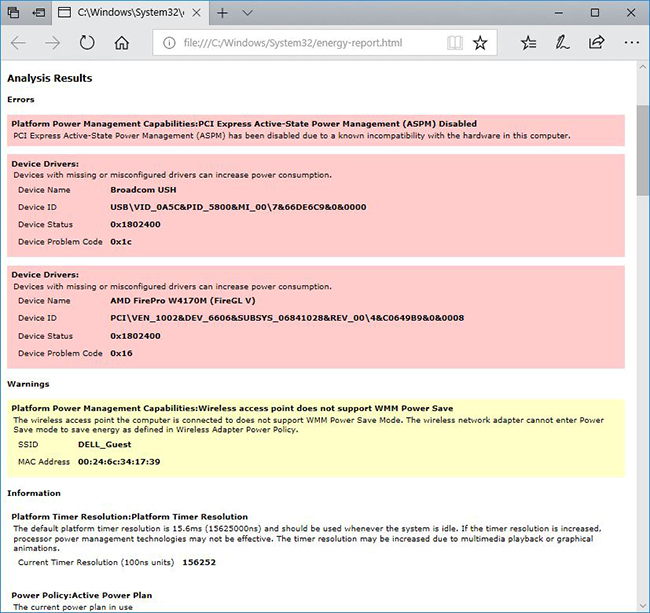
Task: Set these tabs aside
Action: [37, 13]
